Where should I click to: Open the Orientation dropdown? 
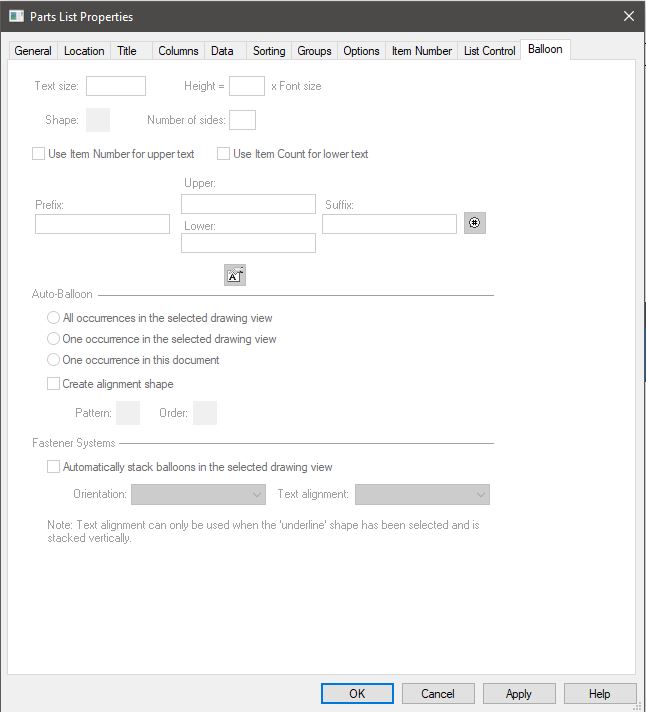(198, 494)
